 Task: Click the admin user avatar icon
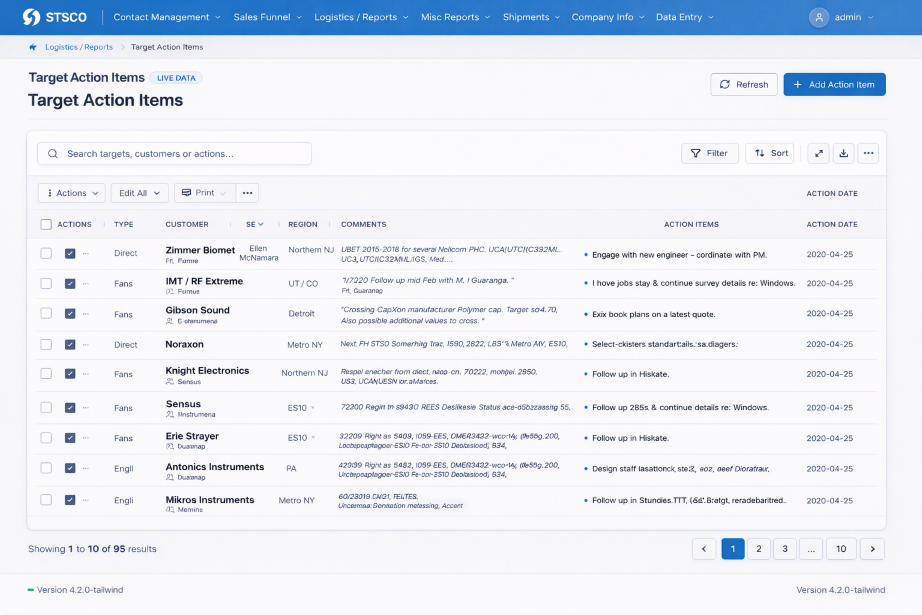point(819,18)
